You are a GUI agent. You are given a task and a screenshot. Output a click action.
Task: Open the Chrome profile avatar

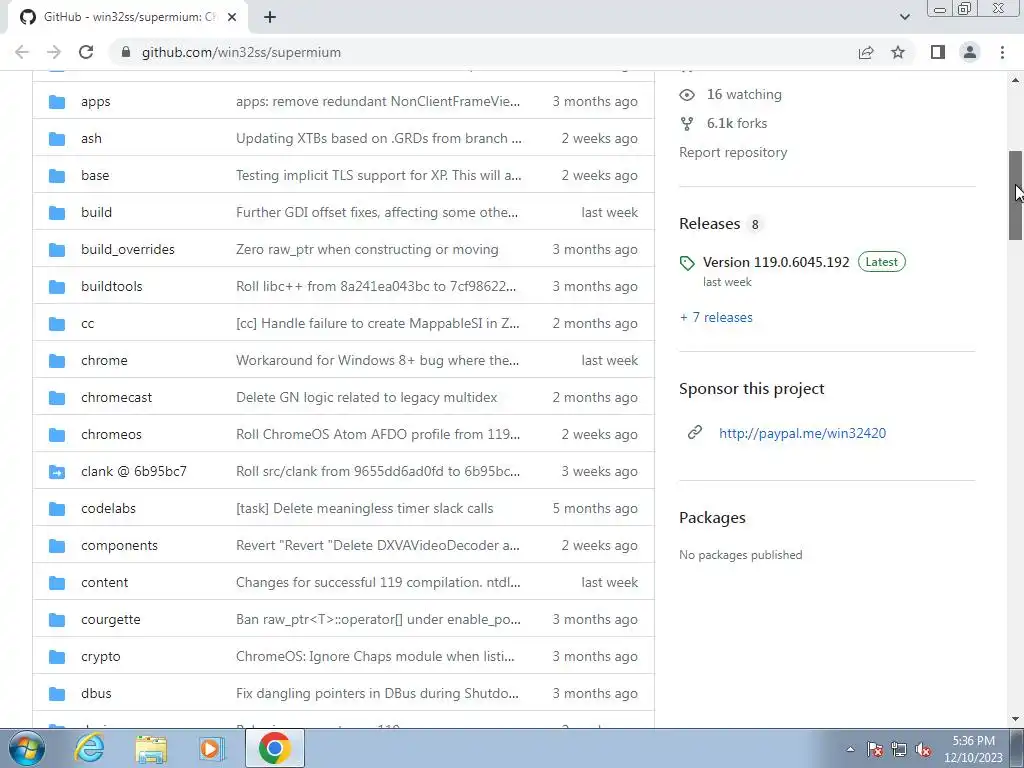[x=970, y=52]
